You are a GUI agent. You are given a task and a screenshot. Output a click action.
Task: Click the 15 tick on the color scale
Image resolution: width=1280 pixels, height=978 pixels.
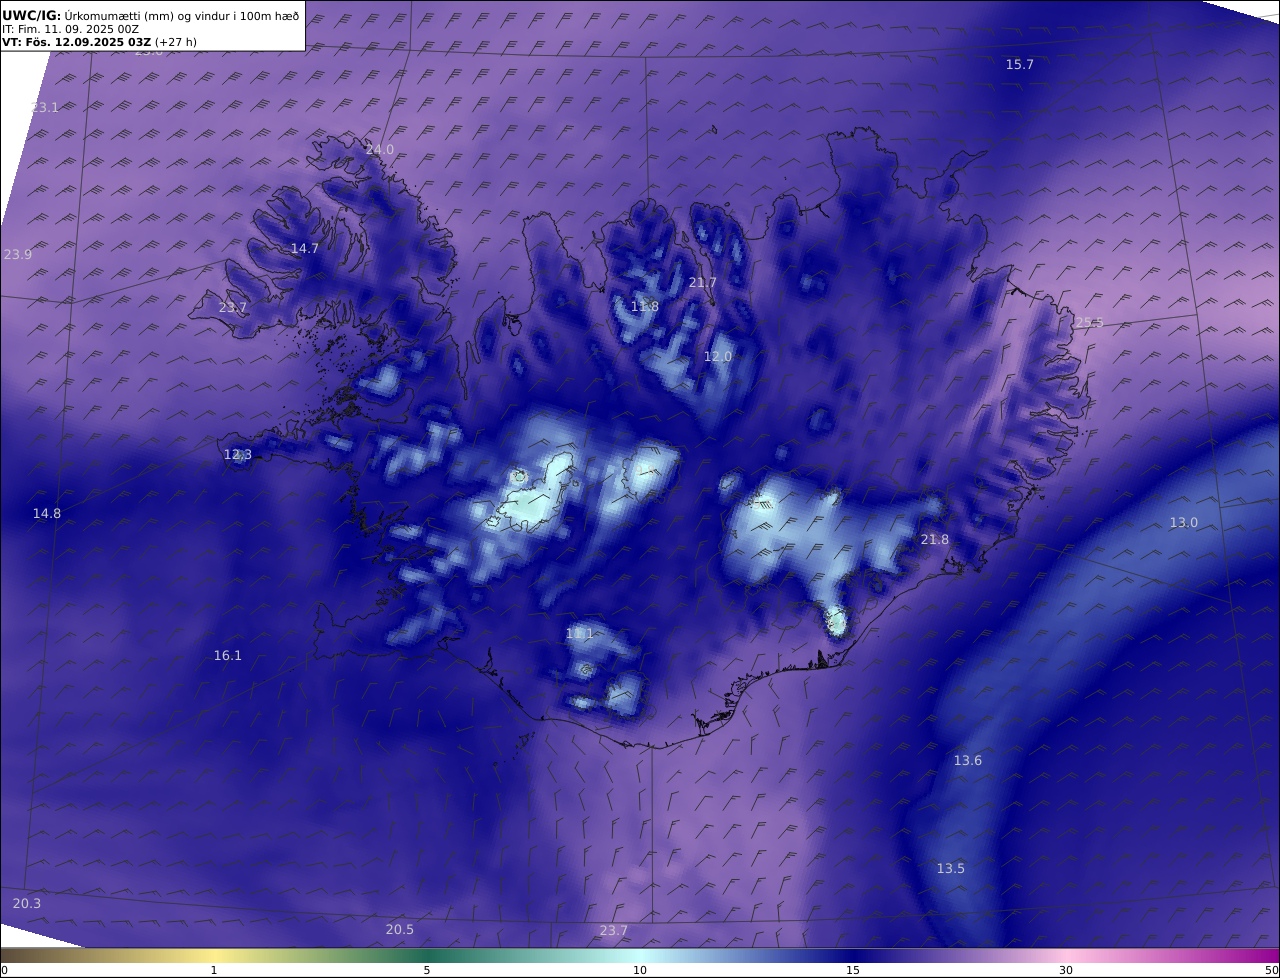point(853,970)
